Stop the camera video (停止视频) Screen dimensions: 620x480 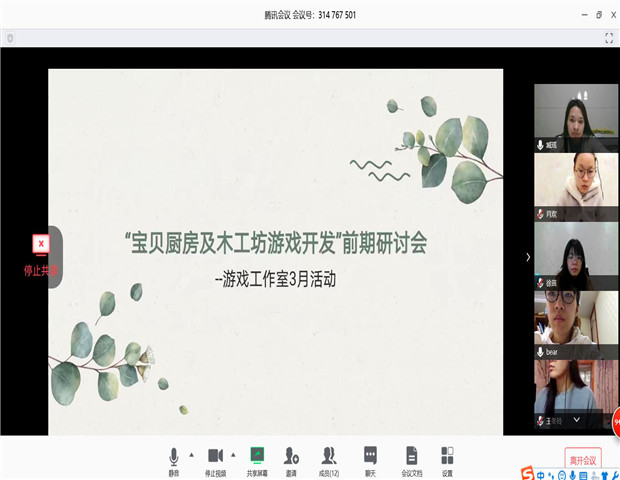click(x=214, y=458)
